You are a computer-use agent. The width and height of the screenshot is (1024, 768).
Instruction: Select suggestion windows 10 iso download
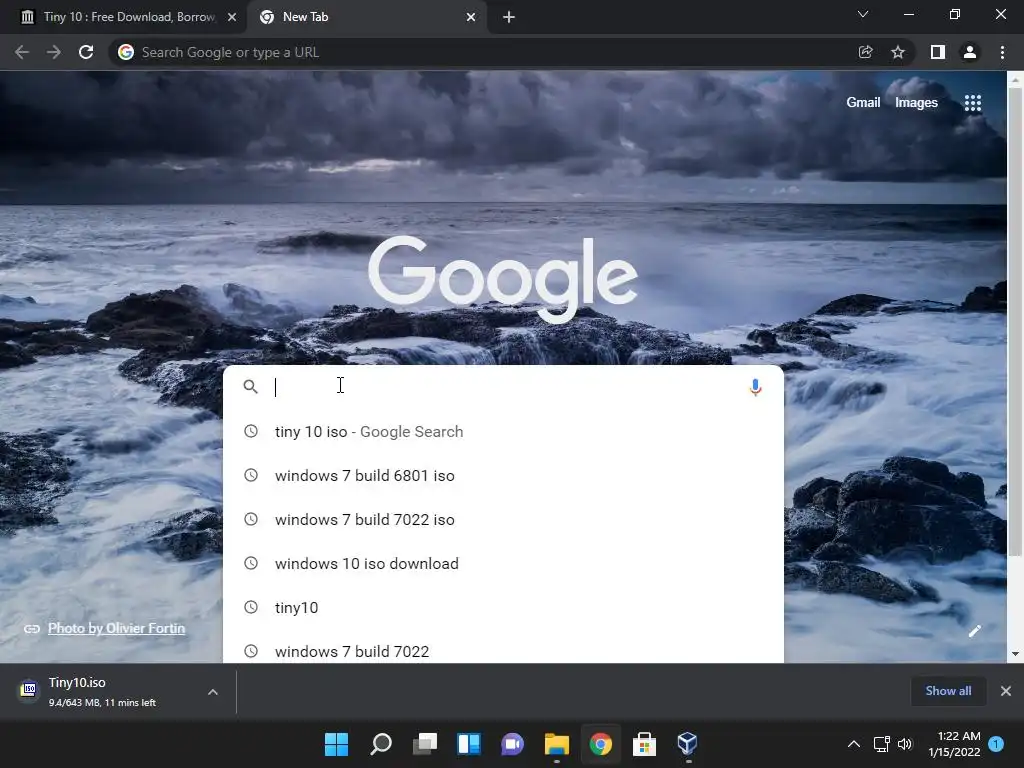pos(503,563)
